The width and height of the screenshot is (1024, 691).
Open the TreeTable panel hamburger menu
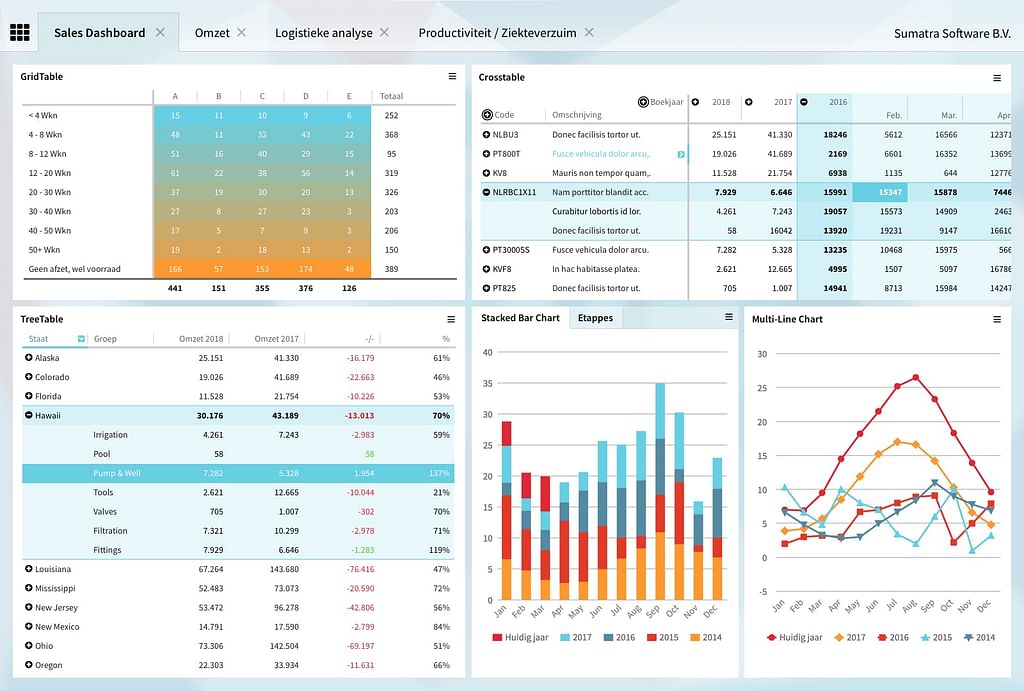tap(452, 319)
